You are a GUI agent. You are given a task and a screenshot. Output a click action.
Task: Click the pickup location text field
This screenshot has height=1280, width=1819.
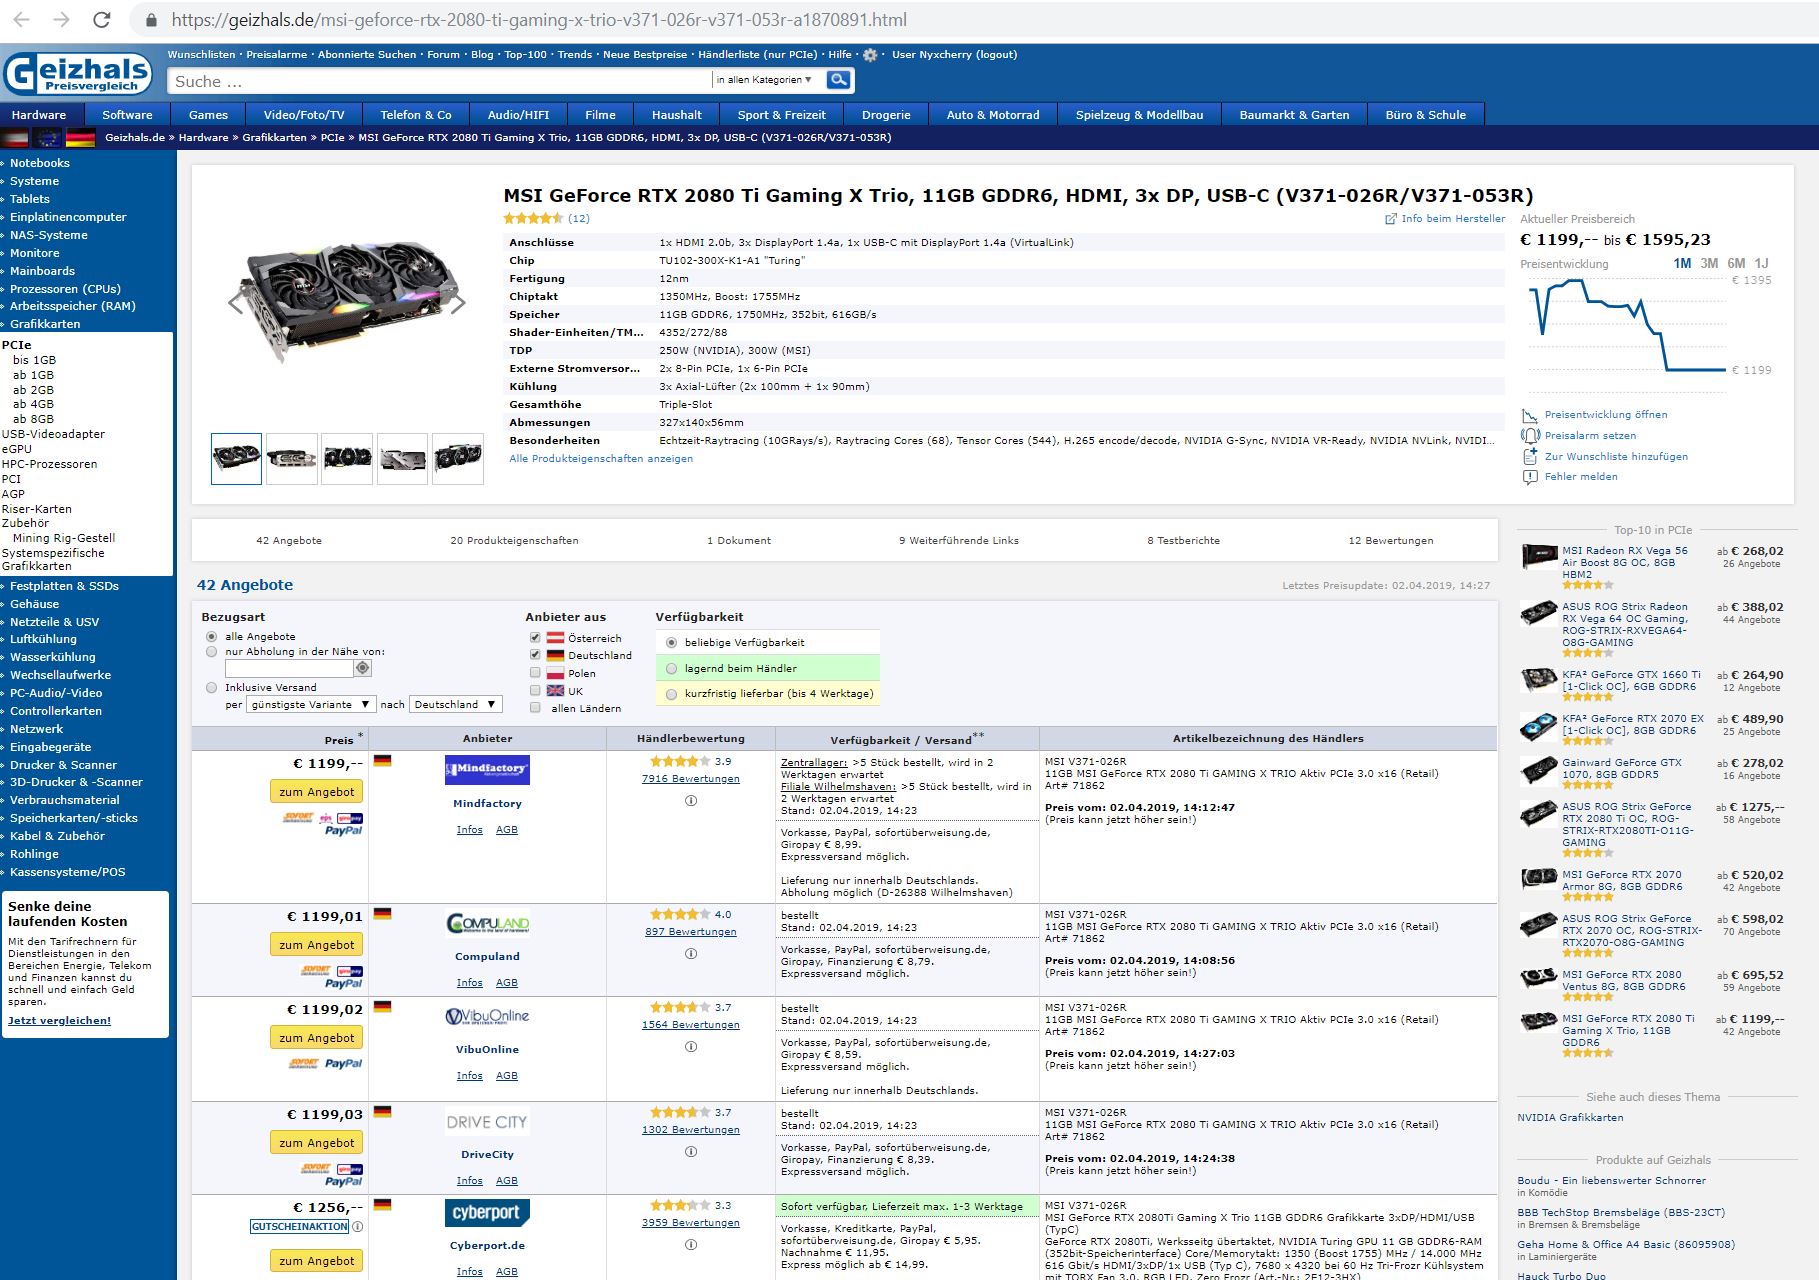tap(289, 668)
